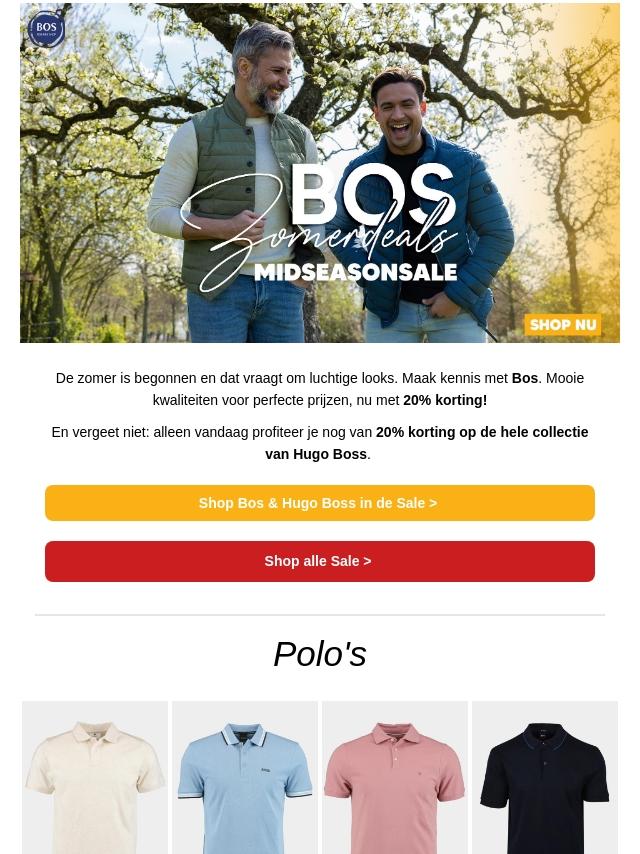The image size is (640, 854).
Task: Select the pink polo shirt thumbnail
Action: tap(395, 777)
